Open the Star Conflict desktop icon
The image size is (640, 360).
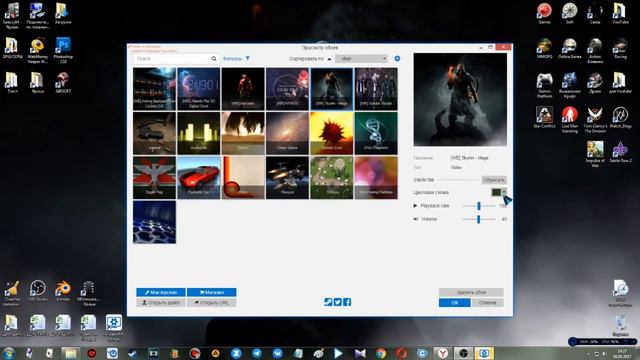coord(544,118)
